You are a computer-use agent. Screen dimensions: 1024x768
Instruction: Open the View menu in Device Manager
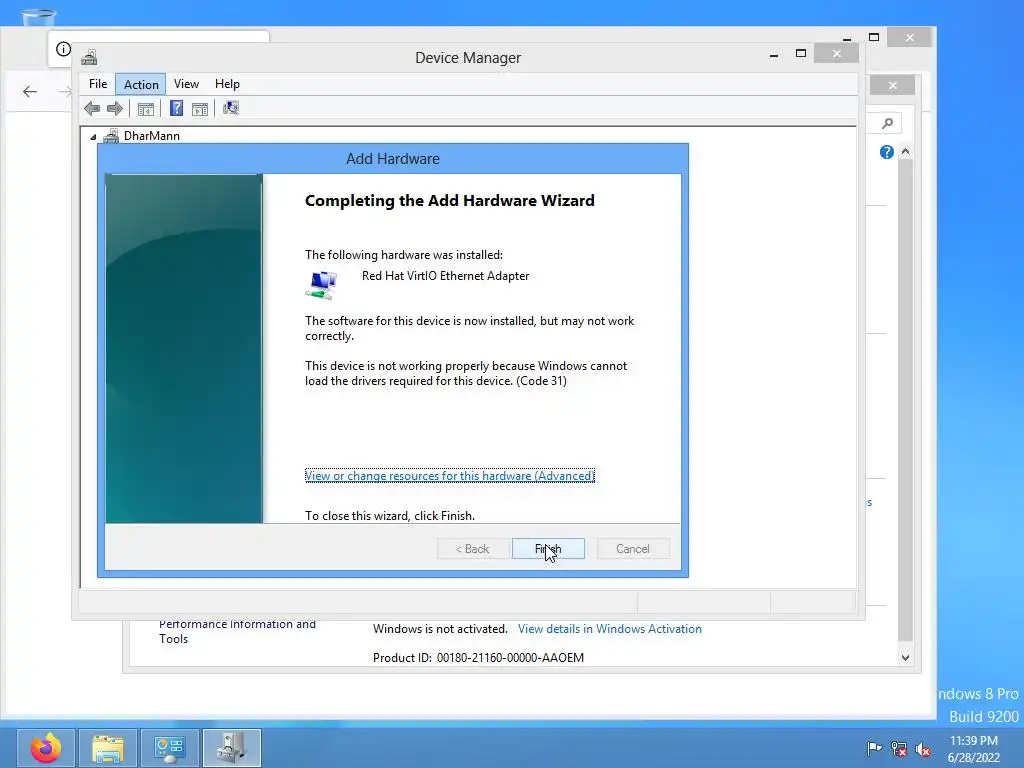(x=186, y=84)
